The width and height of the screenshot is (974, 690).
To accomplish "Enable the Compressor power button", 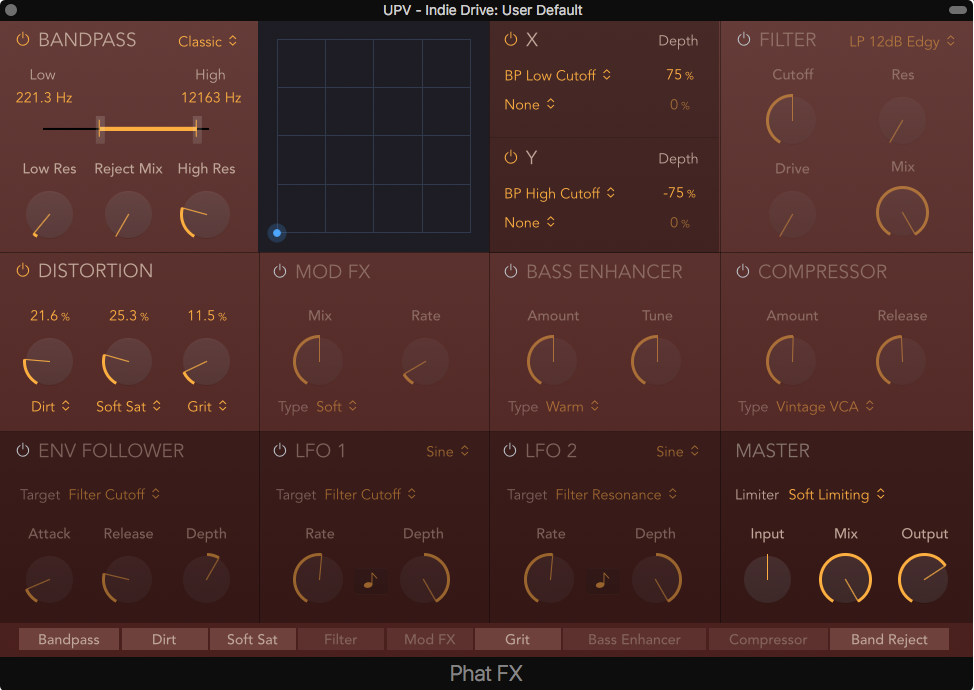I will pyautogui.click(x=742, y=271).
